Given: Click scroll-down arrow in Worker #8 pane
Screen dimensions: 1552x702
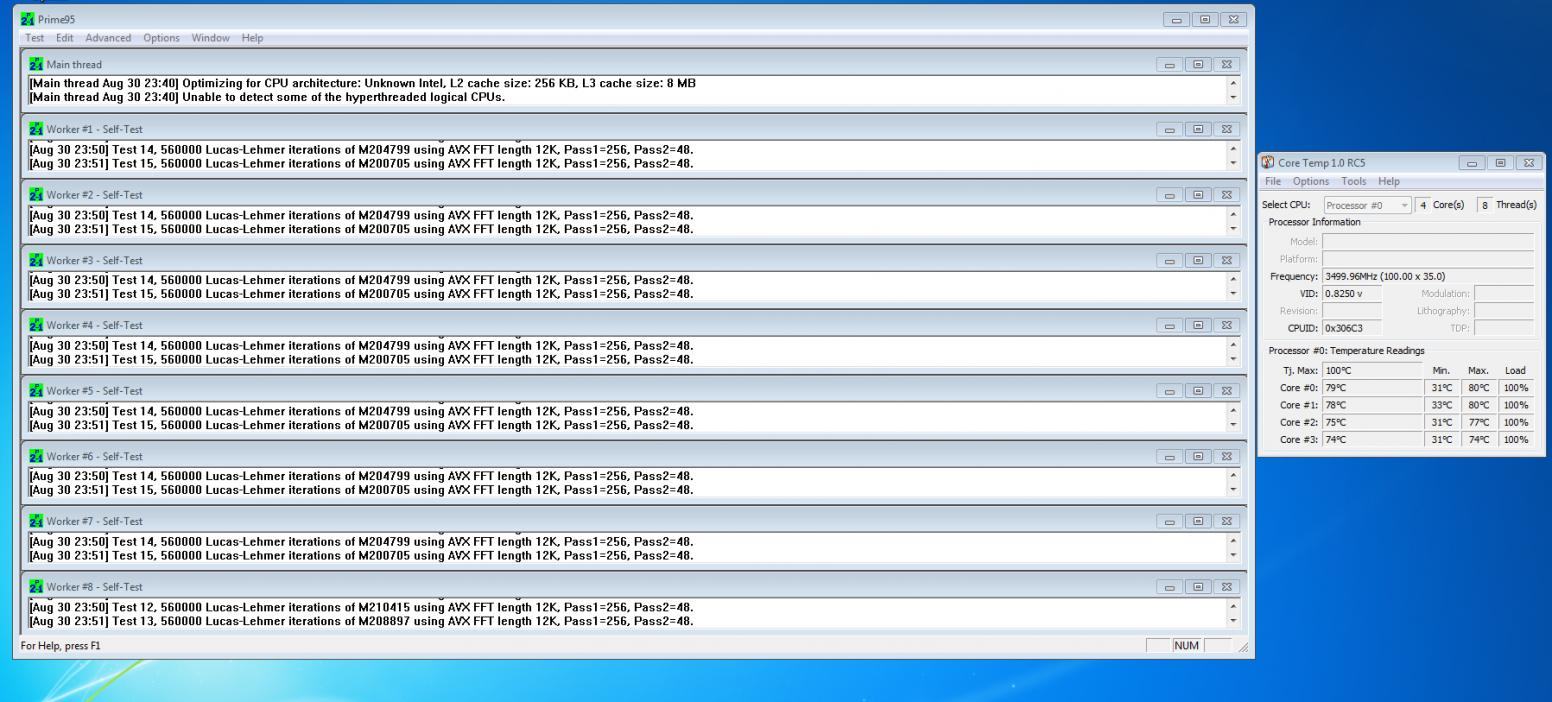Looking at the screenshot, I should click(1232, 620).
